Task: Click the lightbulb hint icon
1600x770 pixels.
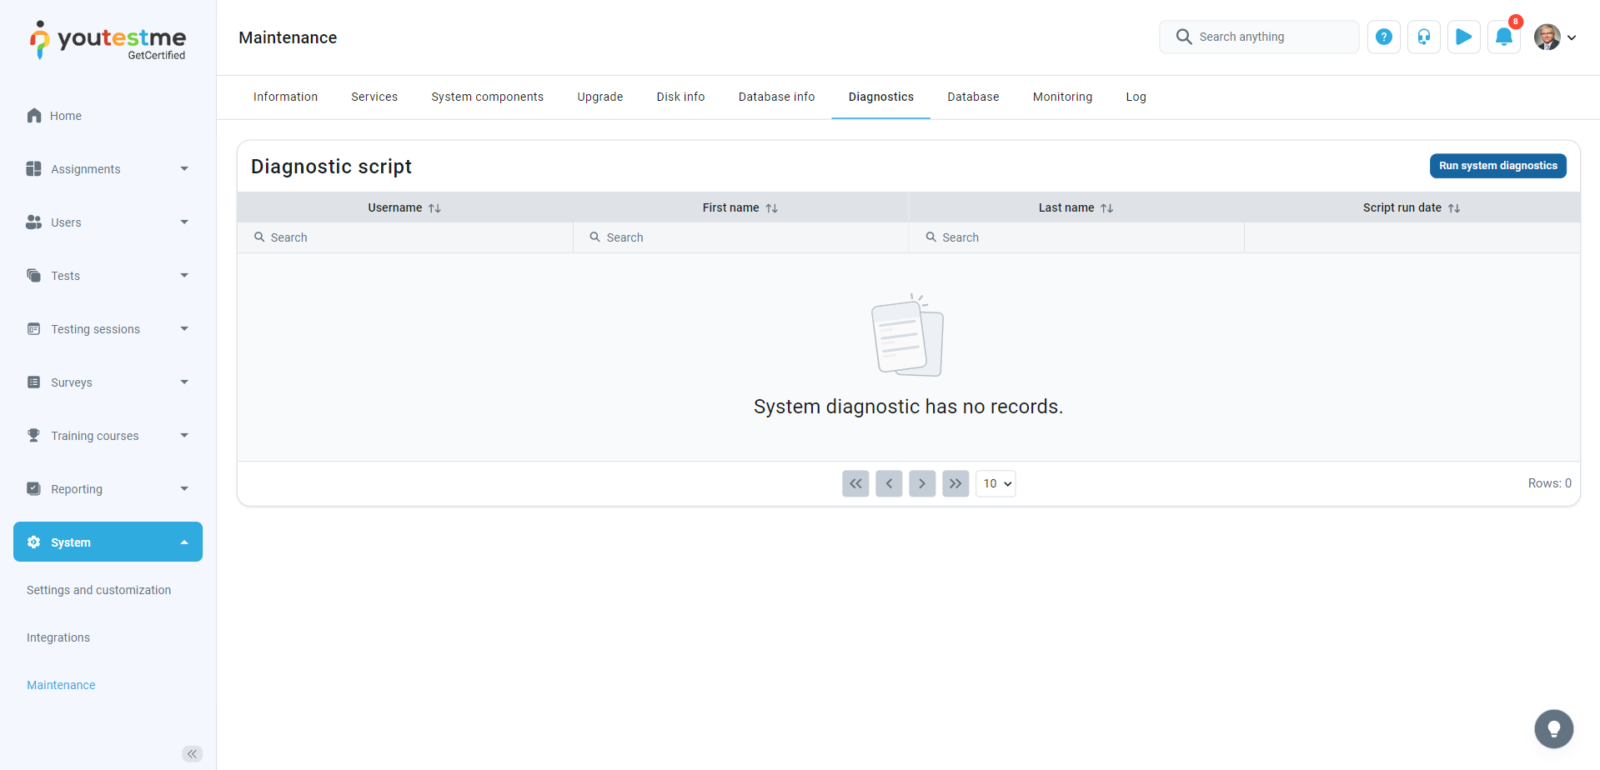Action: (x=1553, y=729)
